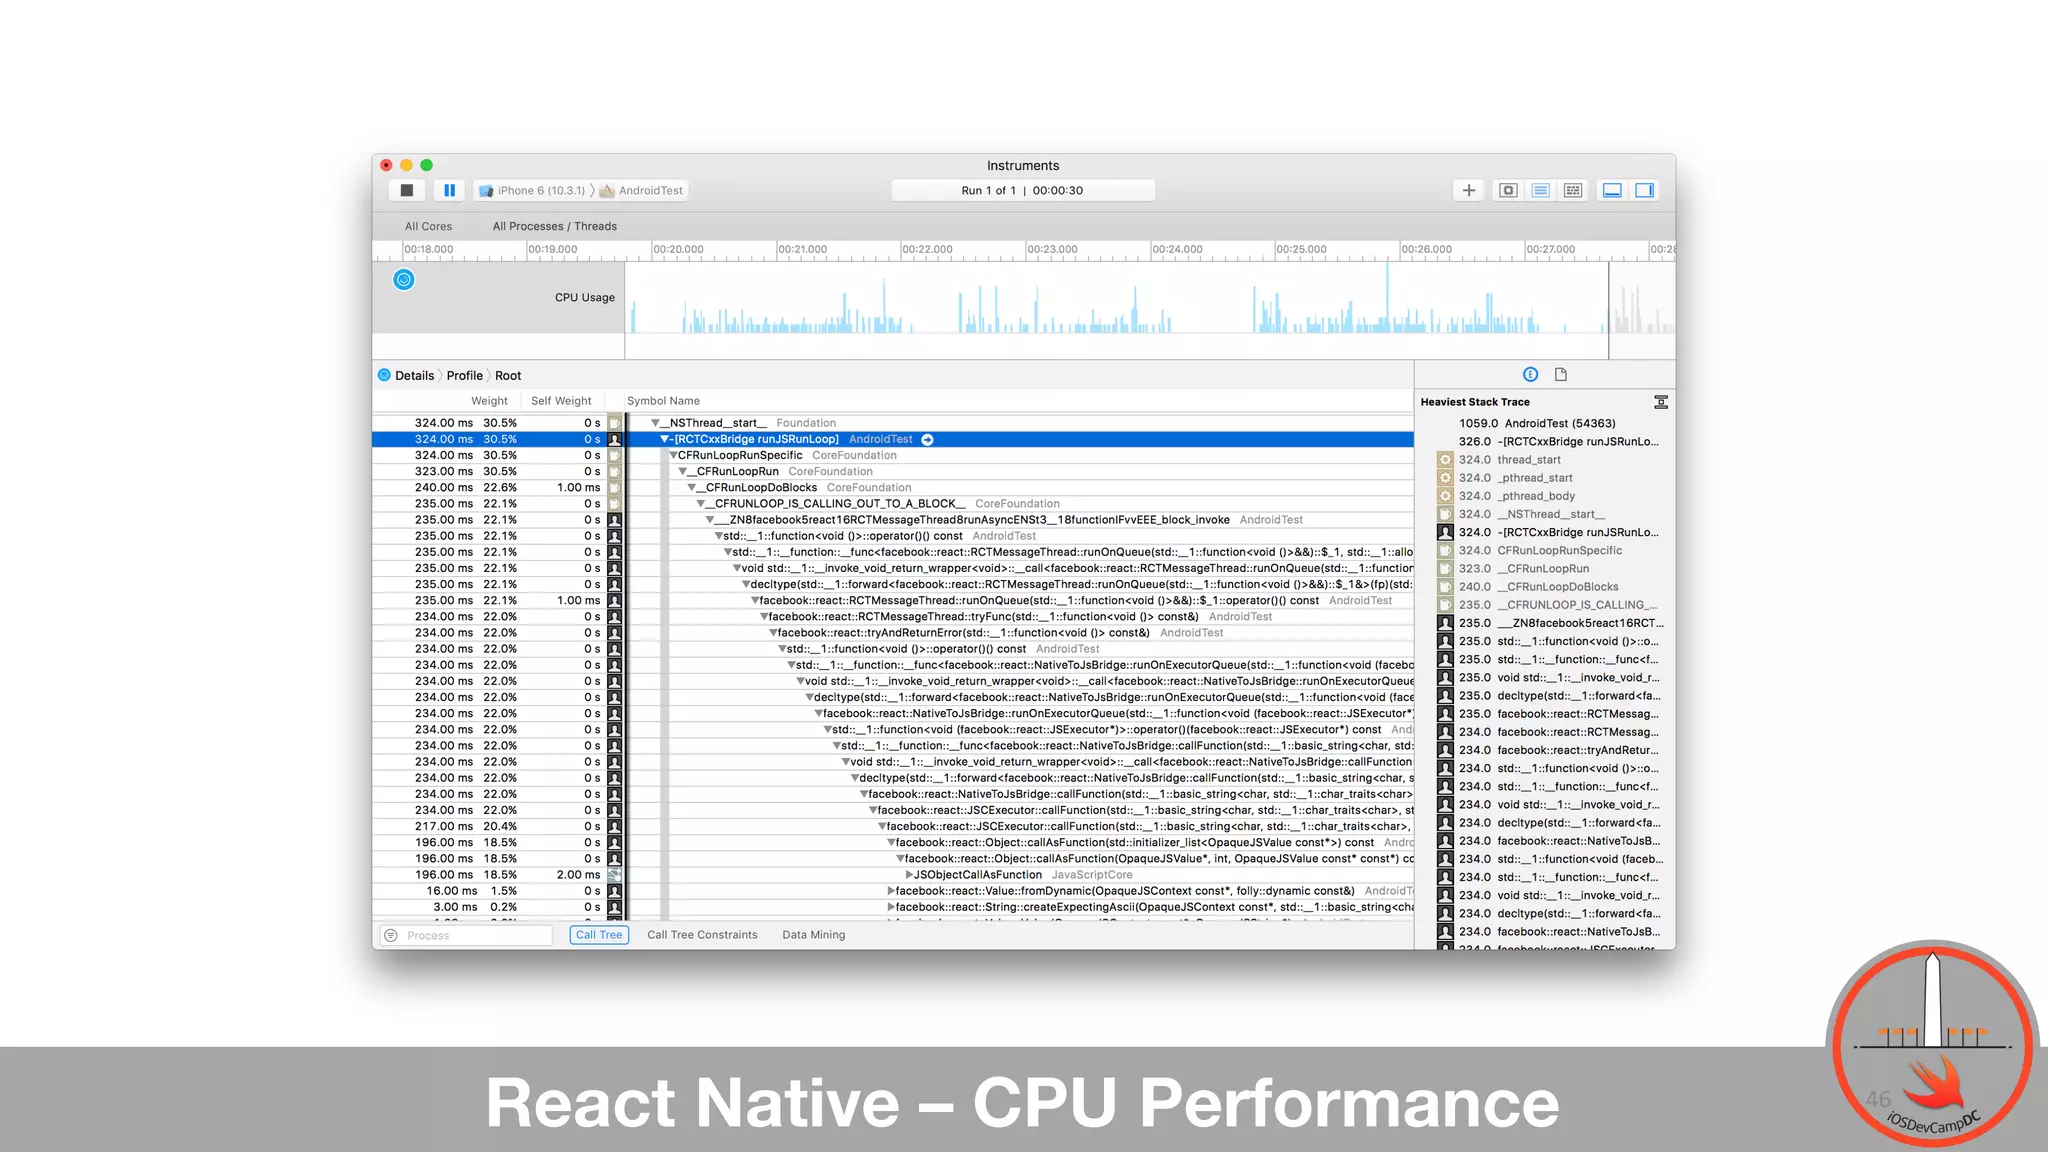Click the CPU Usage instrument icon
2048x1152 pixels.
click(404, 280)
